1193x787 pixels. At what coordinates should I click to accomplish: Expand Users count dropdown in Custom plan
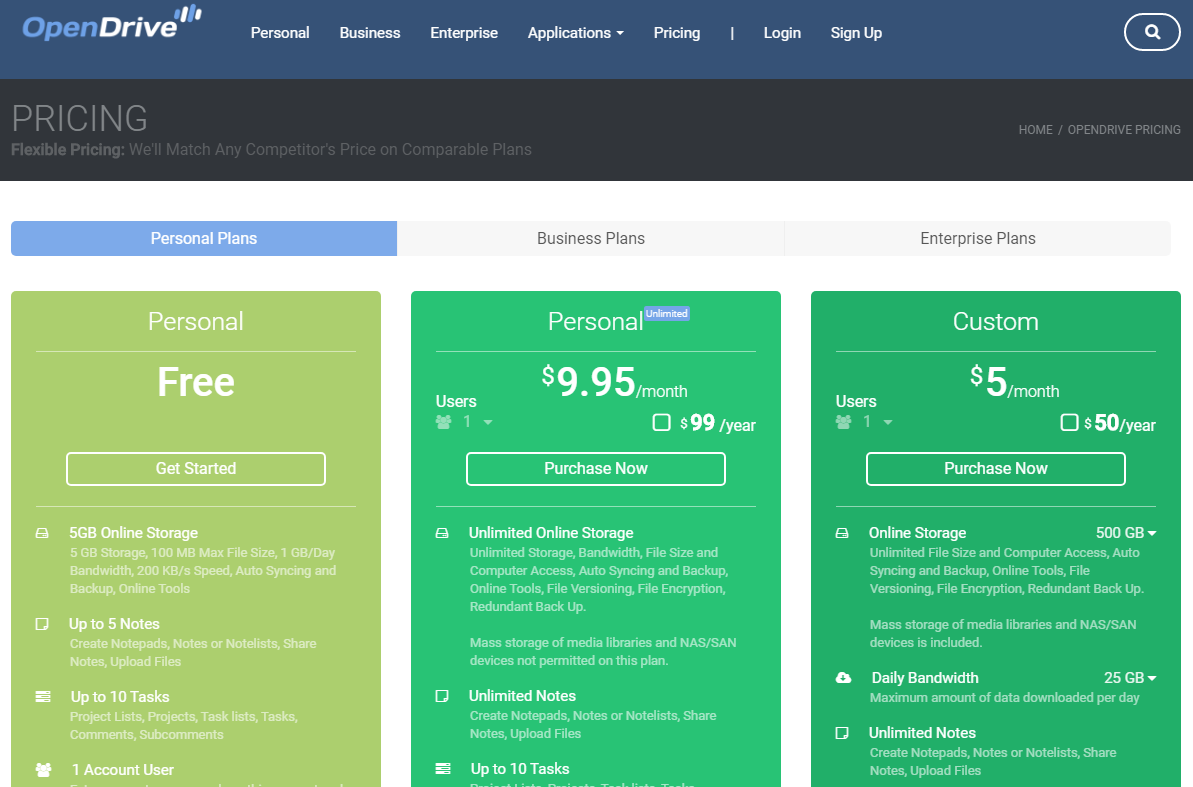click(877, 422)
